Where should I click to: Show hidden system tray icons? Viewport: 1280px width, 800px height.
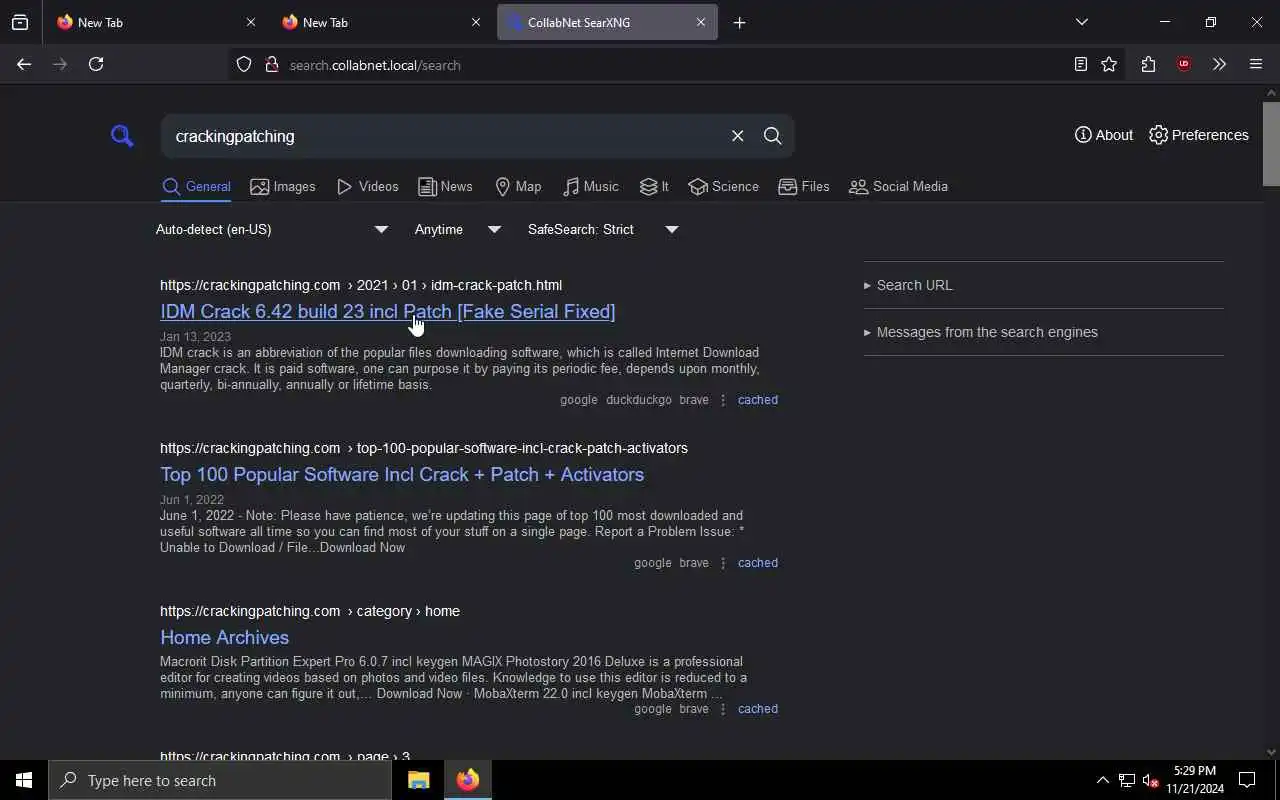(x=1102, y=780)
